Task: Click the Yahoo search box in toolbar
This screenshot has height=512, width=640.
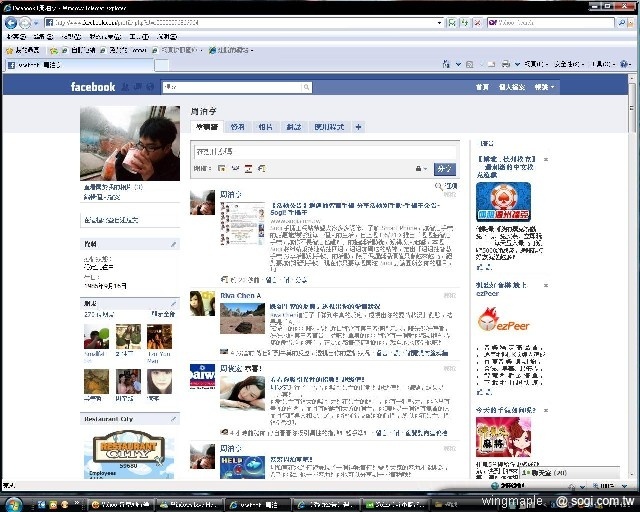Action: point(551,22)
